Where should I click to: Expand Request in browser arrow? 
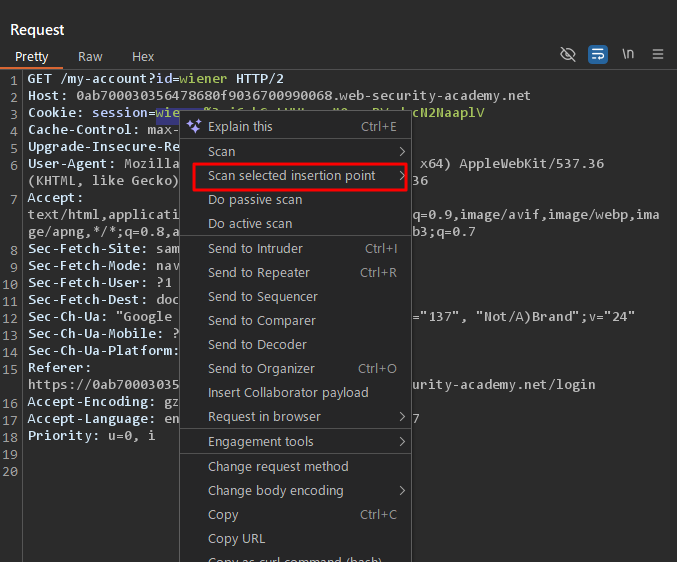pos(402,417)
